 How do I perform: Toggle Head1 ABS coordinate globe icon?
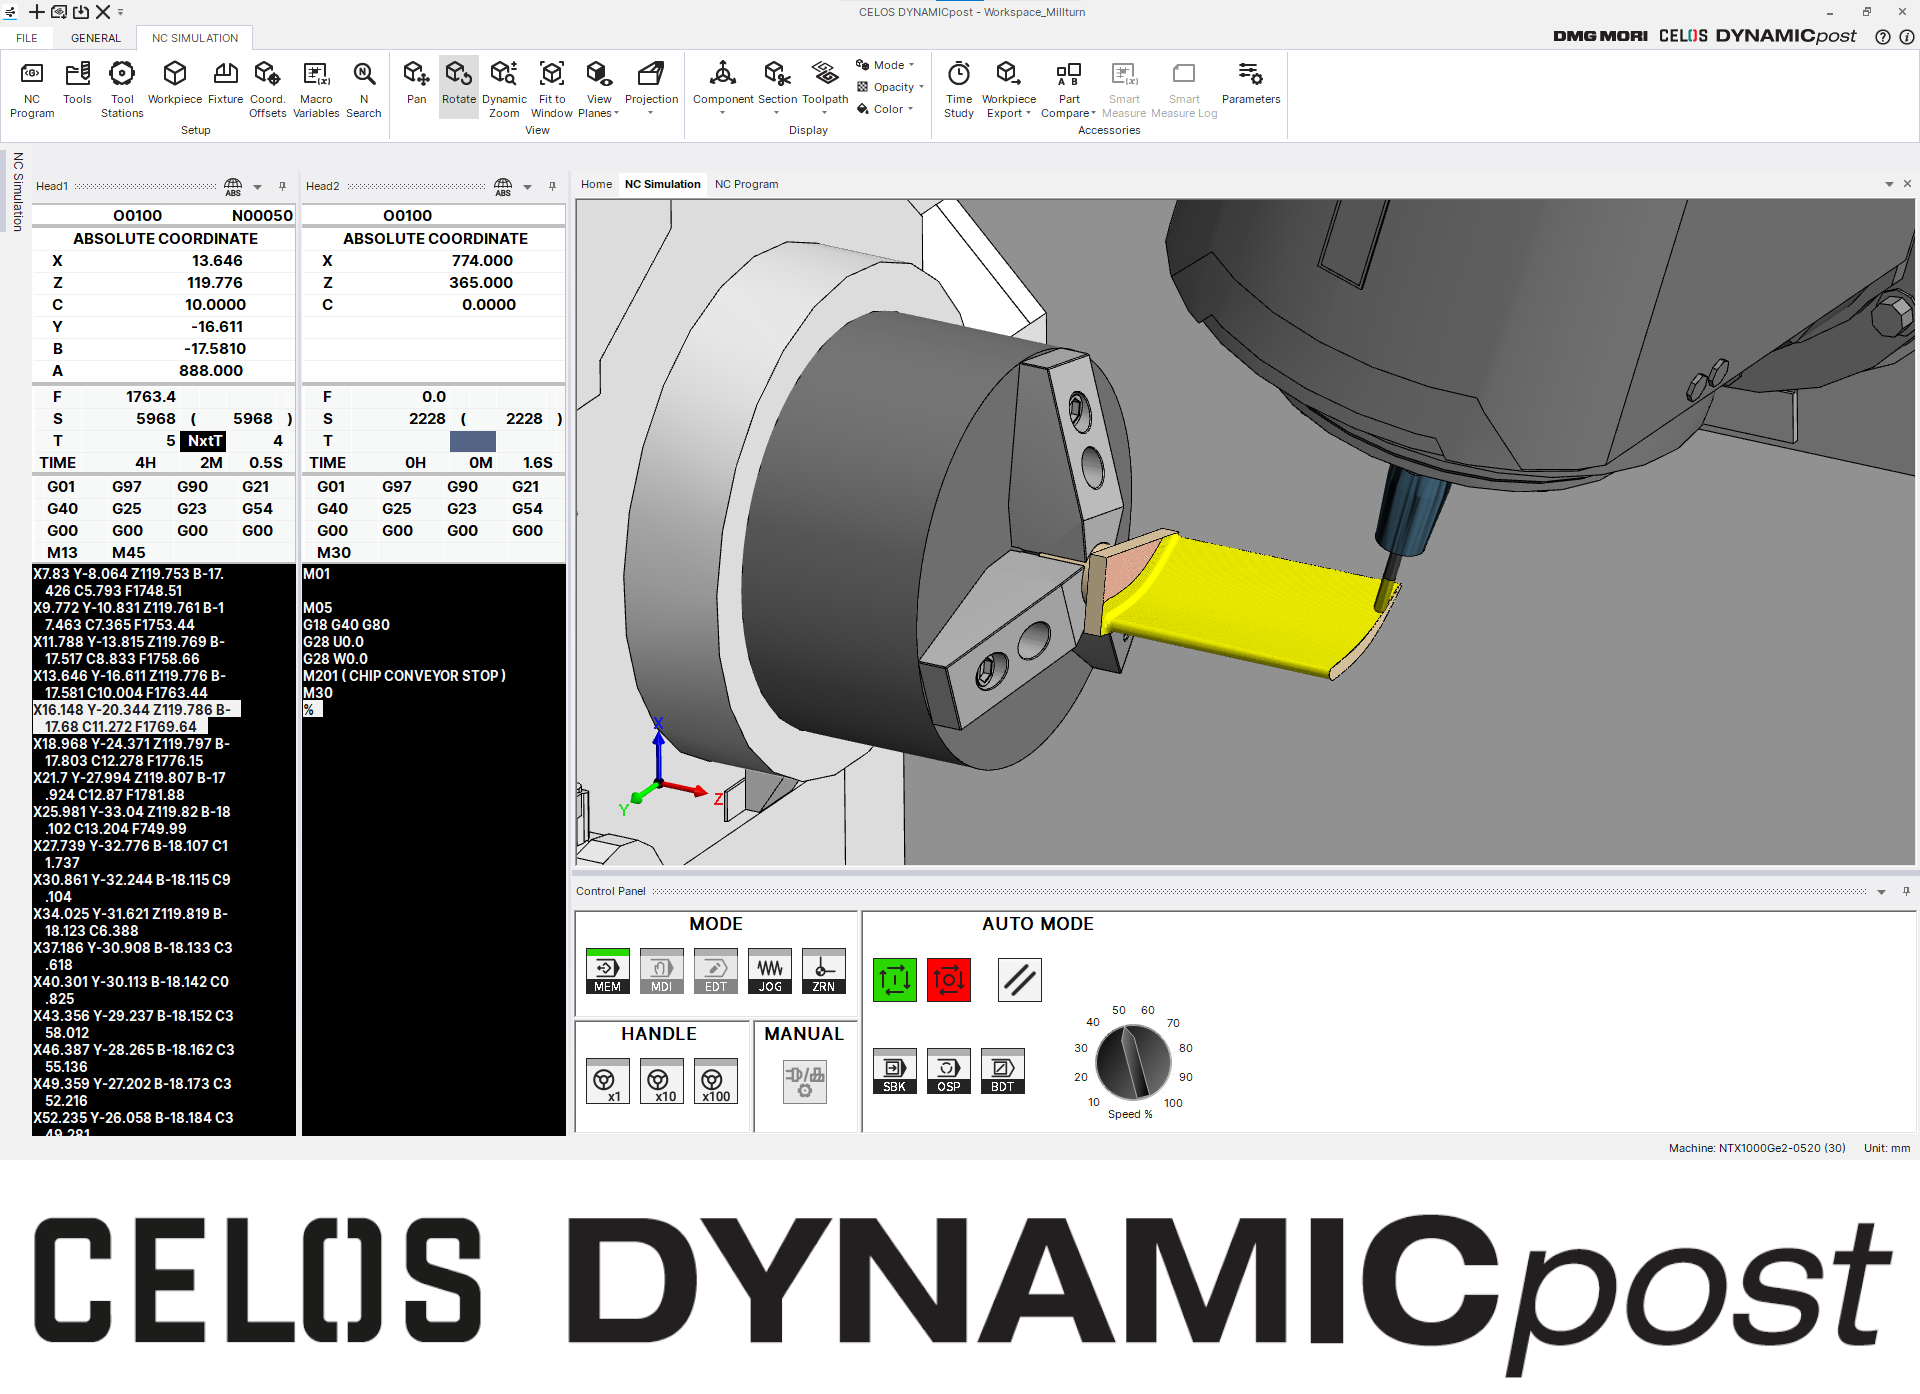pos(233,186)
